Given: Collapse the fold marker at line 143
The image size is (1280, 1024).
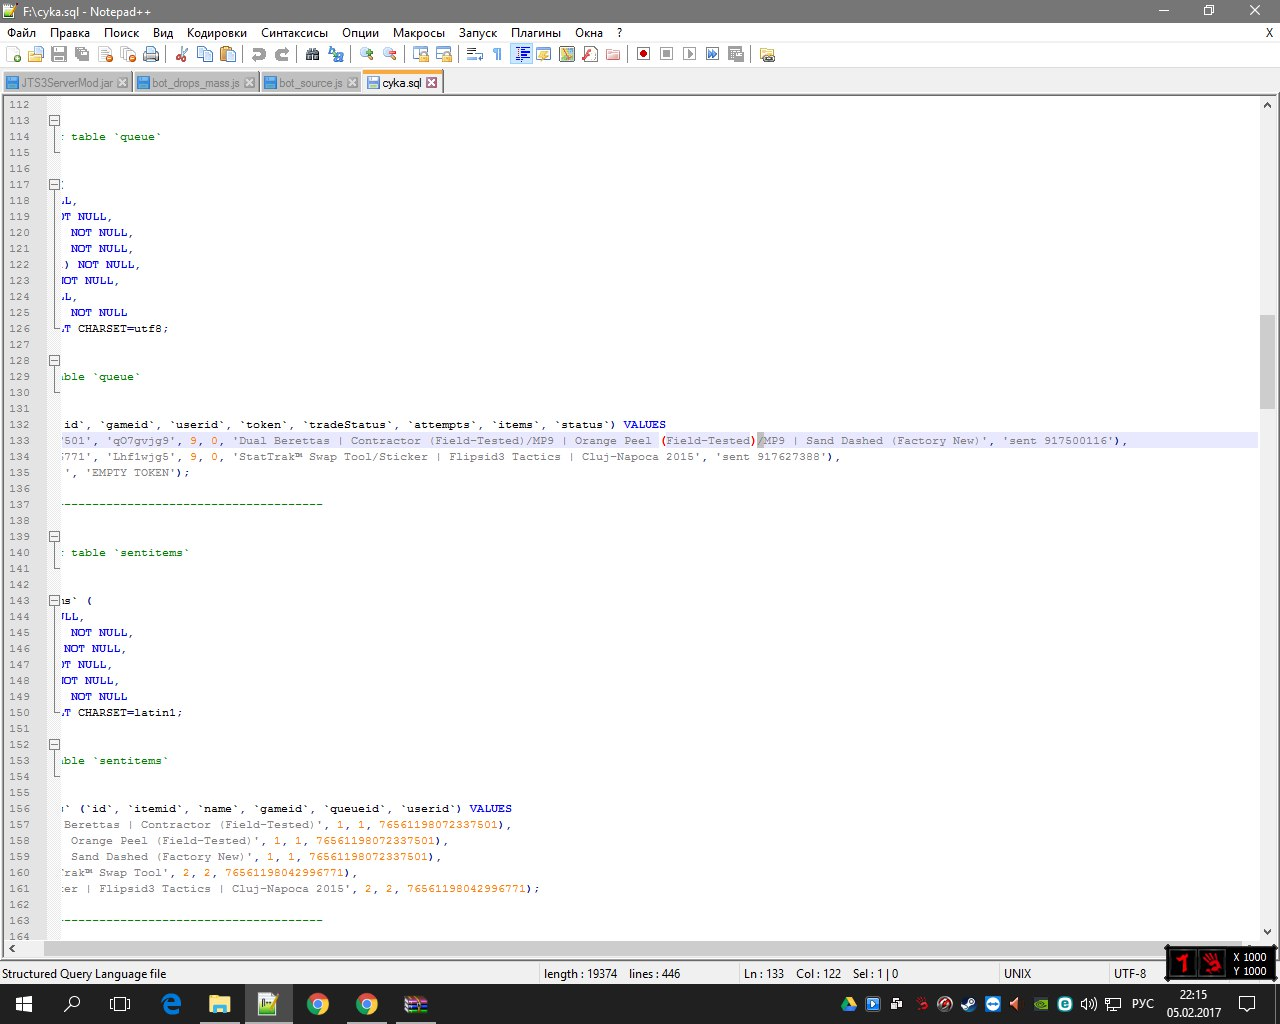Looking at the screenshot, I should point(55,600).
